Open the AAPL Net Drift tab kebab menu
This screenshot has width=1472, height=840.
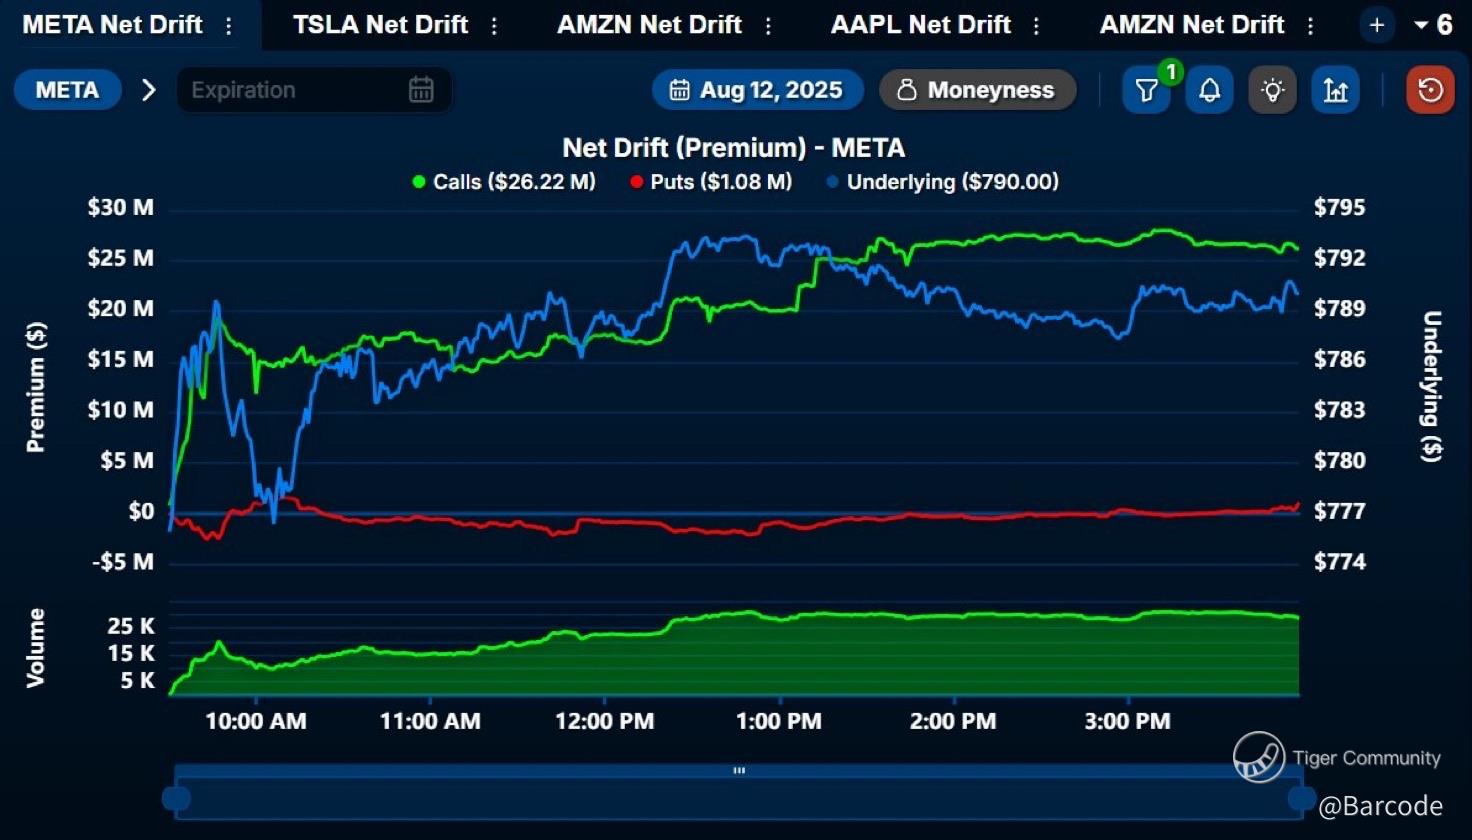click(x=1036, y=25)
